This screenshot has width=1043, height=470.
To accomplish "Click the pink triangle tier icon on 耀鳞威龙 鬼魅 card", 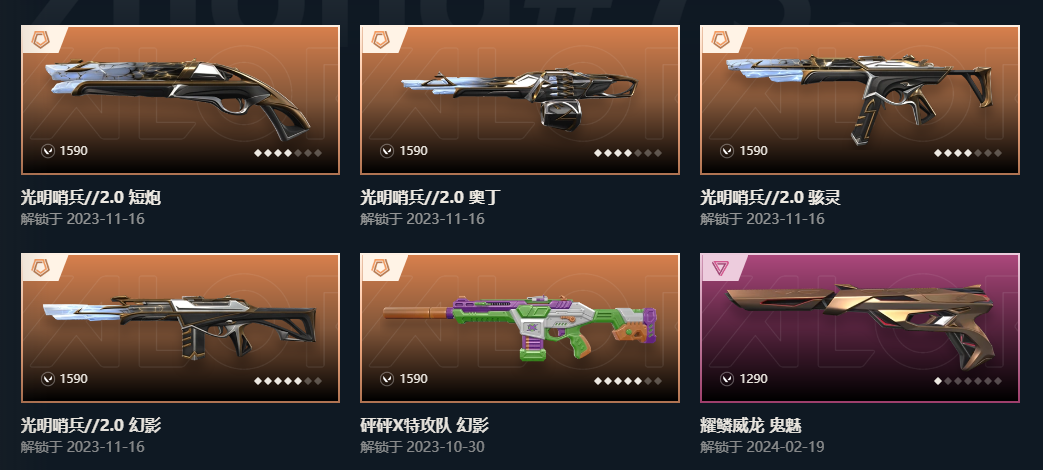I will [720, 268].
